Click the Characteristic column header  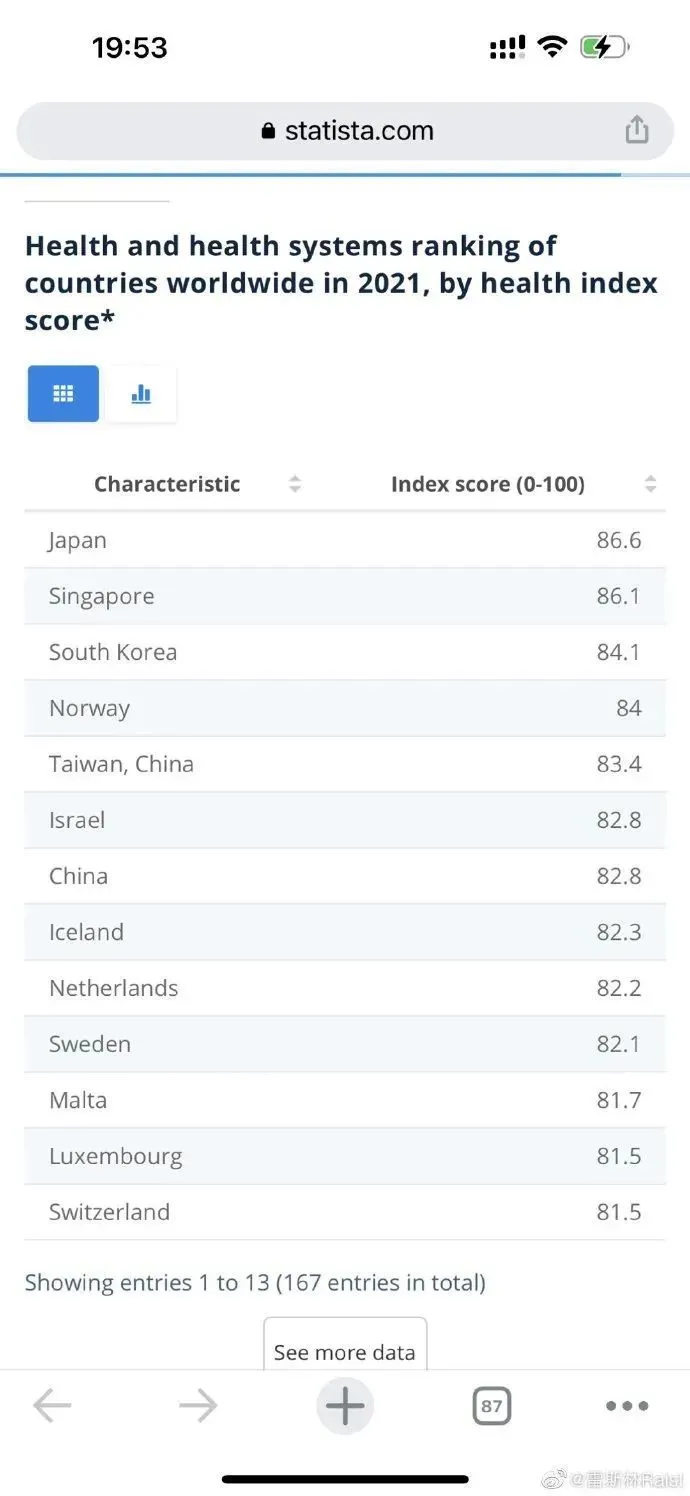pos(167,484)
